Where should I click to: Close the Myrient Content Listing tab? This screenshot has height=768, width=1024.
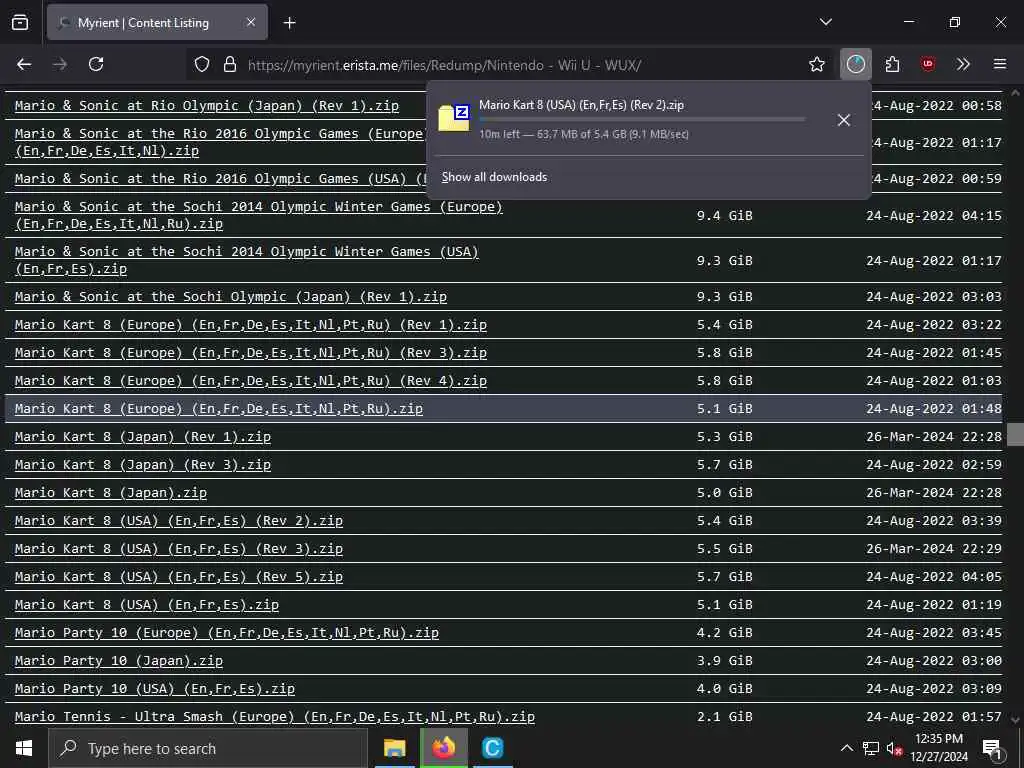(251, 22)
